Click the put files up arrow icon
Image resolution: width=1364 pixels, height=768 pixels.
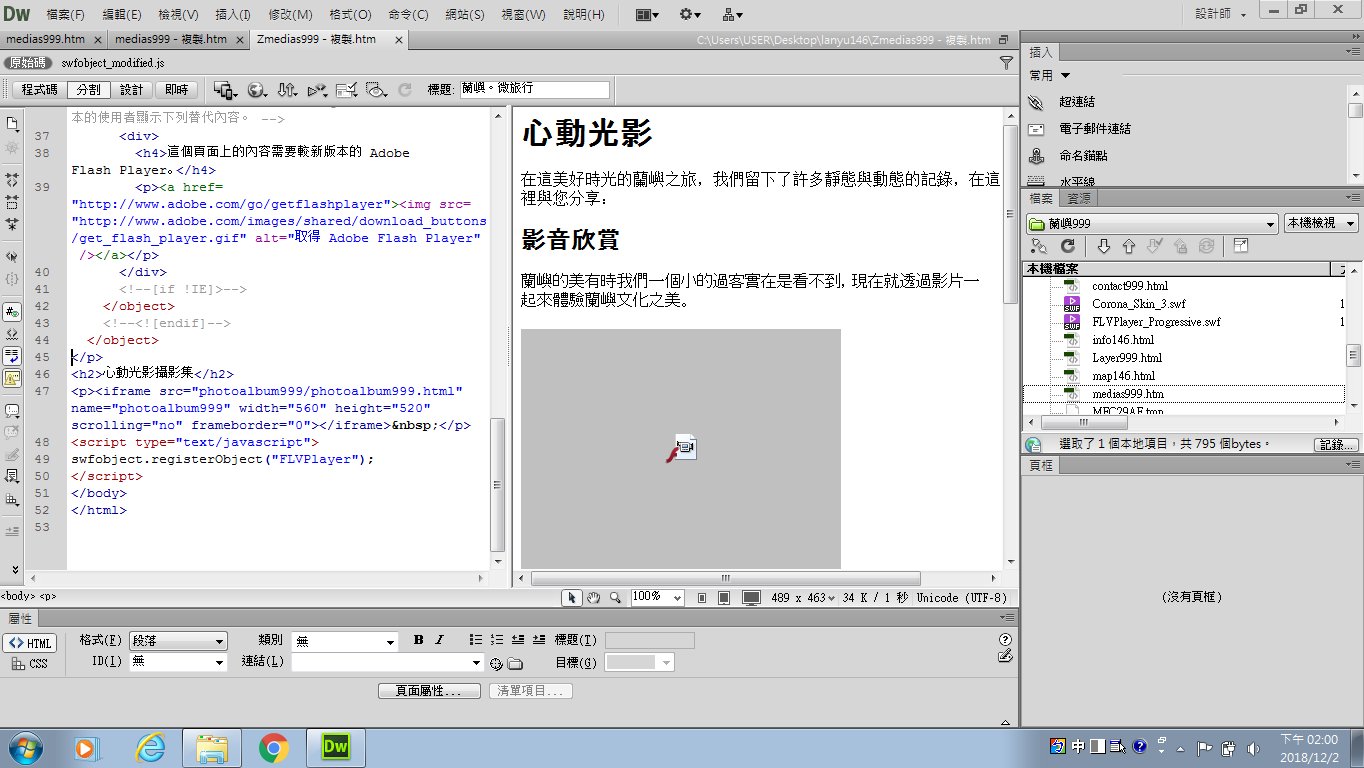point(1129,245)
